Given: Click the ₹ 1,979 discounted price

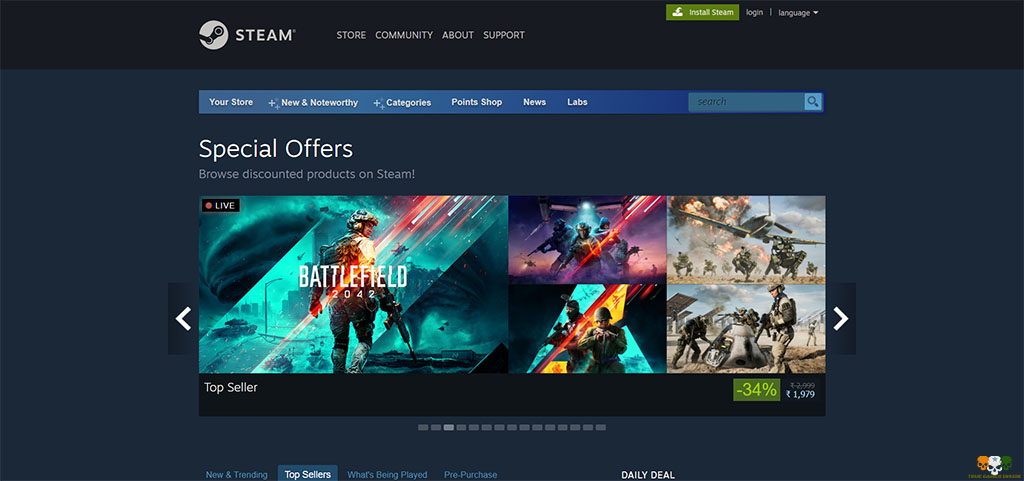Looking at the screenshot, I should pyautogui.click(x=800, y=394).
